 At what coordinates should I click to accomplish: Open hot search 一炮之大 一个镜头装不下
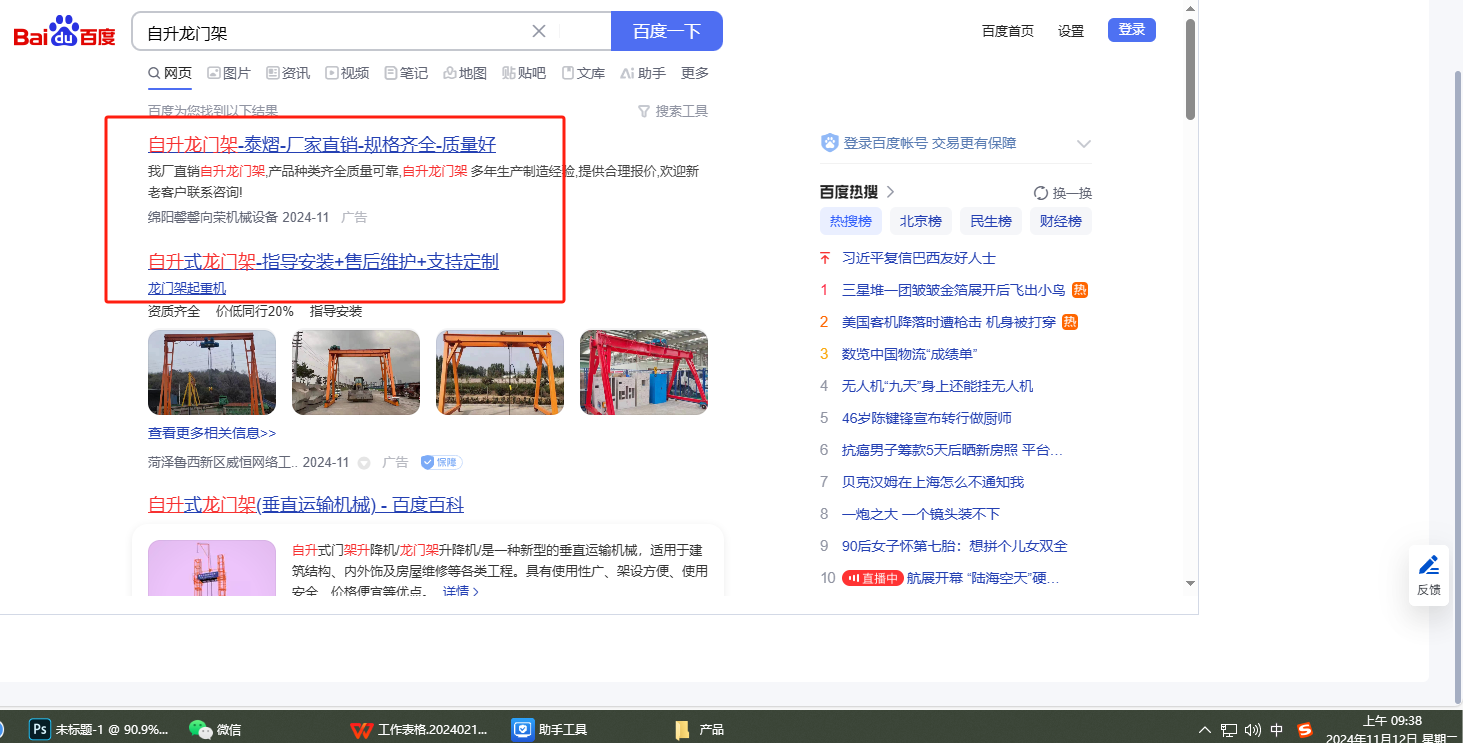tap(921, 514)
